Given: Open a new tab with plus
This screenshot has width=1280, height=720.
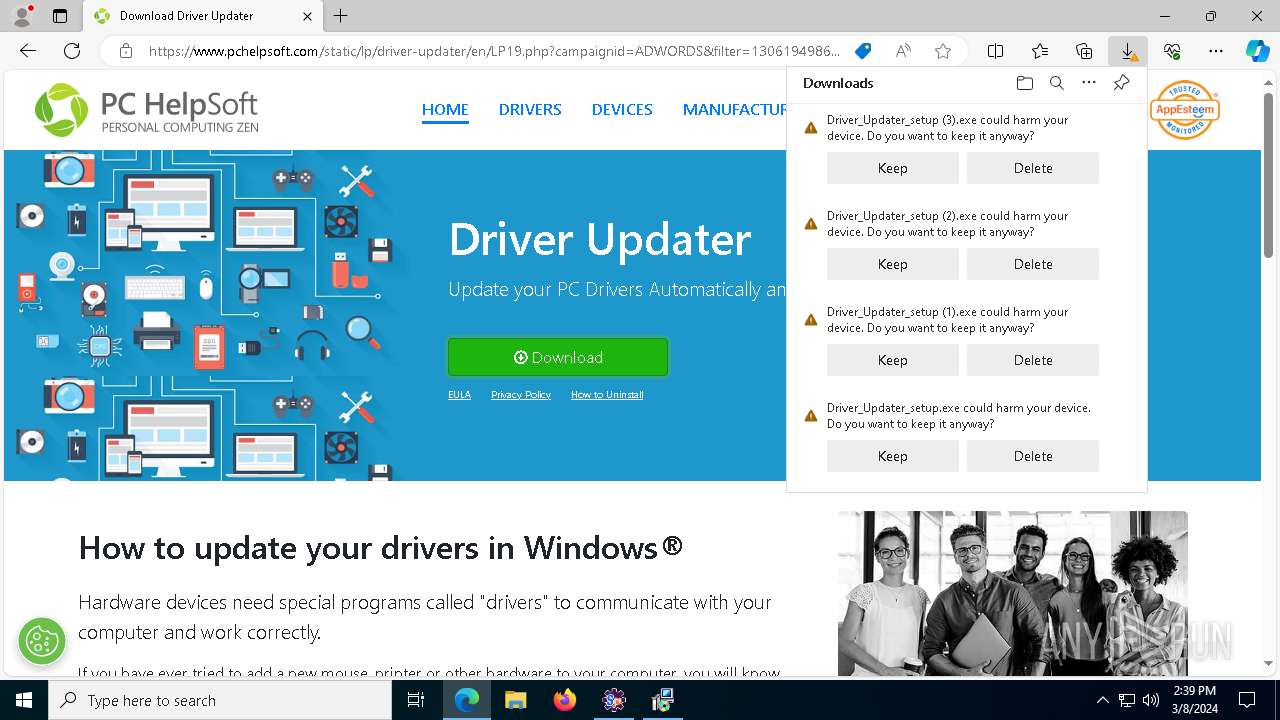Looking at the screenshot, I should point(341,16).
